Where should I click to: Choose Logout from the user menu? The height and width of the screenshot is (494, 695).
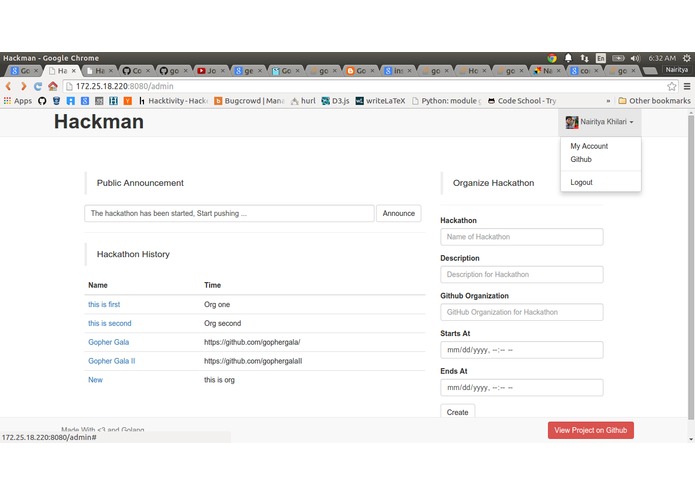(x=581, y=183)
